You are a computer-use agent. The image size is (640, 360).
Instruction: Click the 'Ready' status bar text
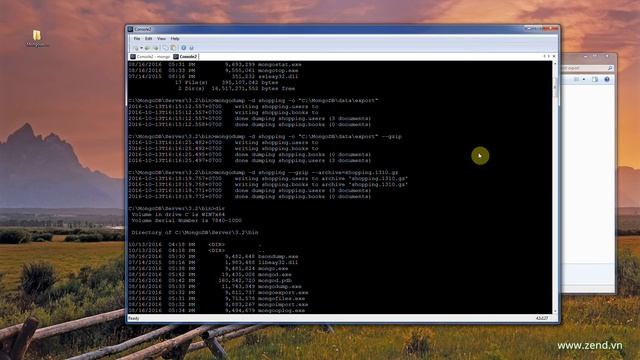coord(133,318)
